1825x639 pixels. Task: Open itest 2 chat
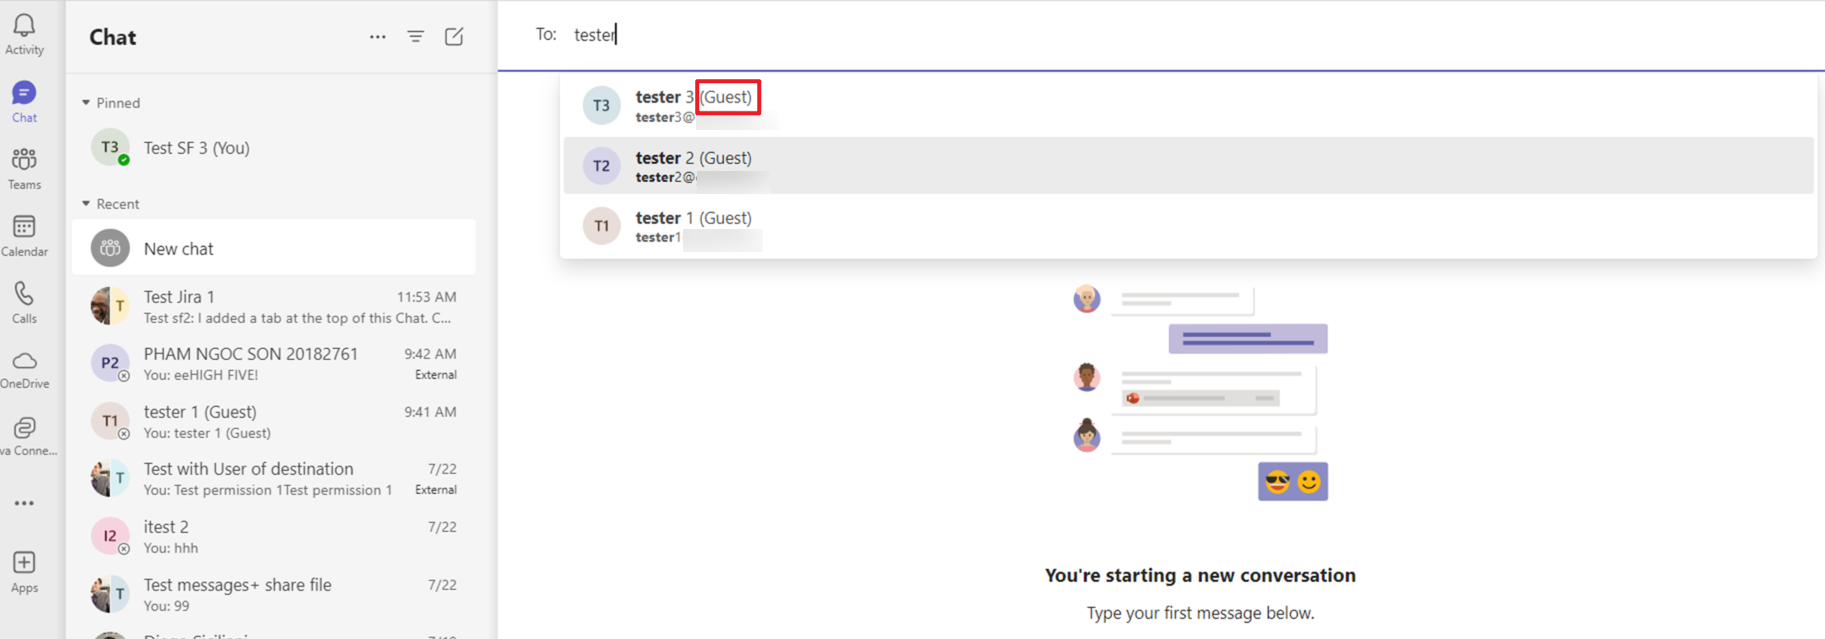pos(274,536)
